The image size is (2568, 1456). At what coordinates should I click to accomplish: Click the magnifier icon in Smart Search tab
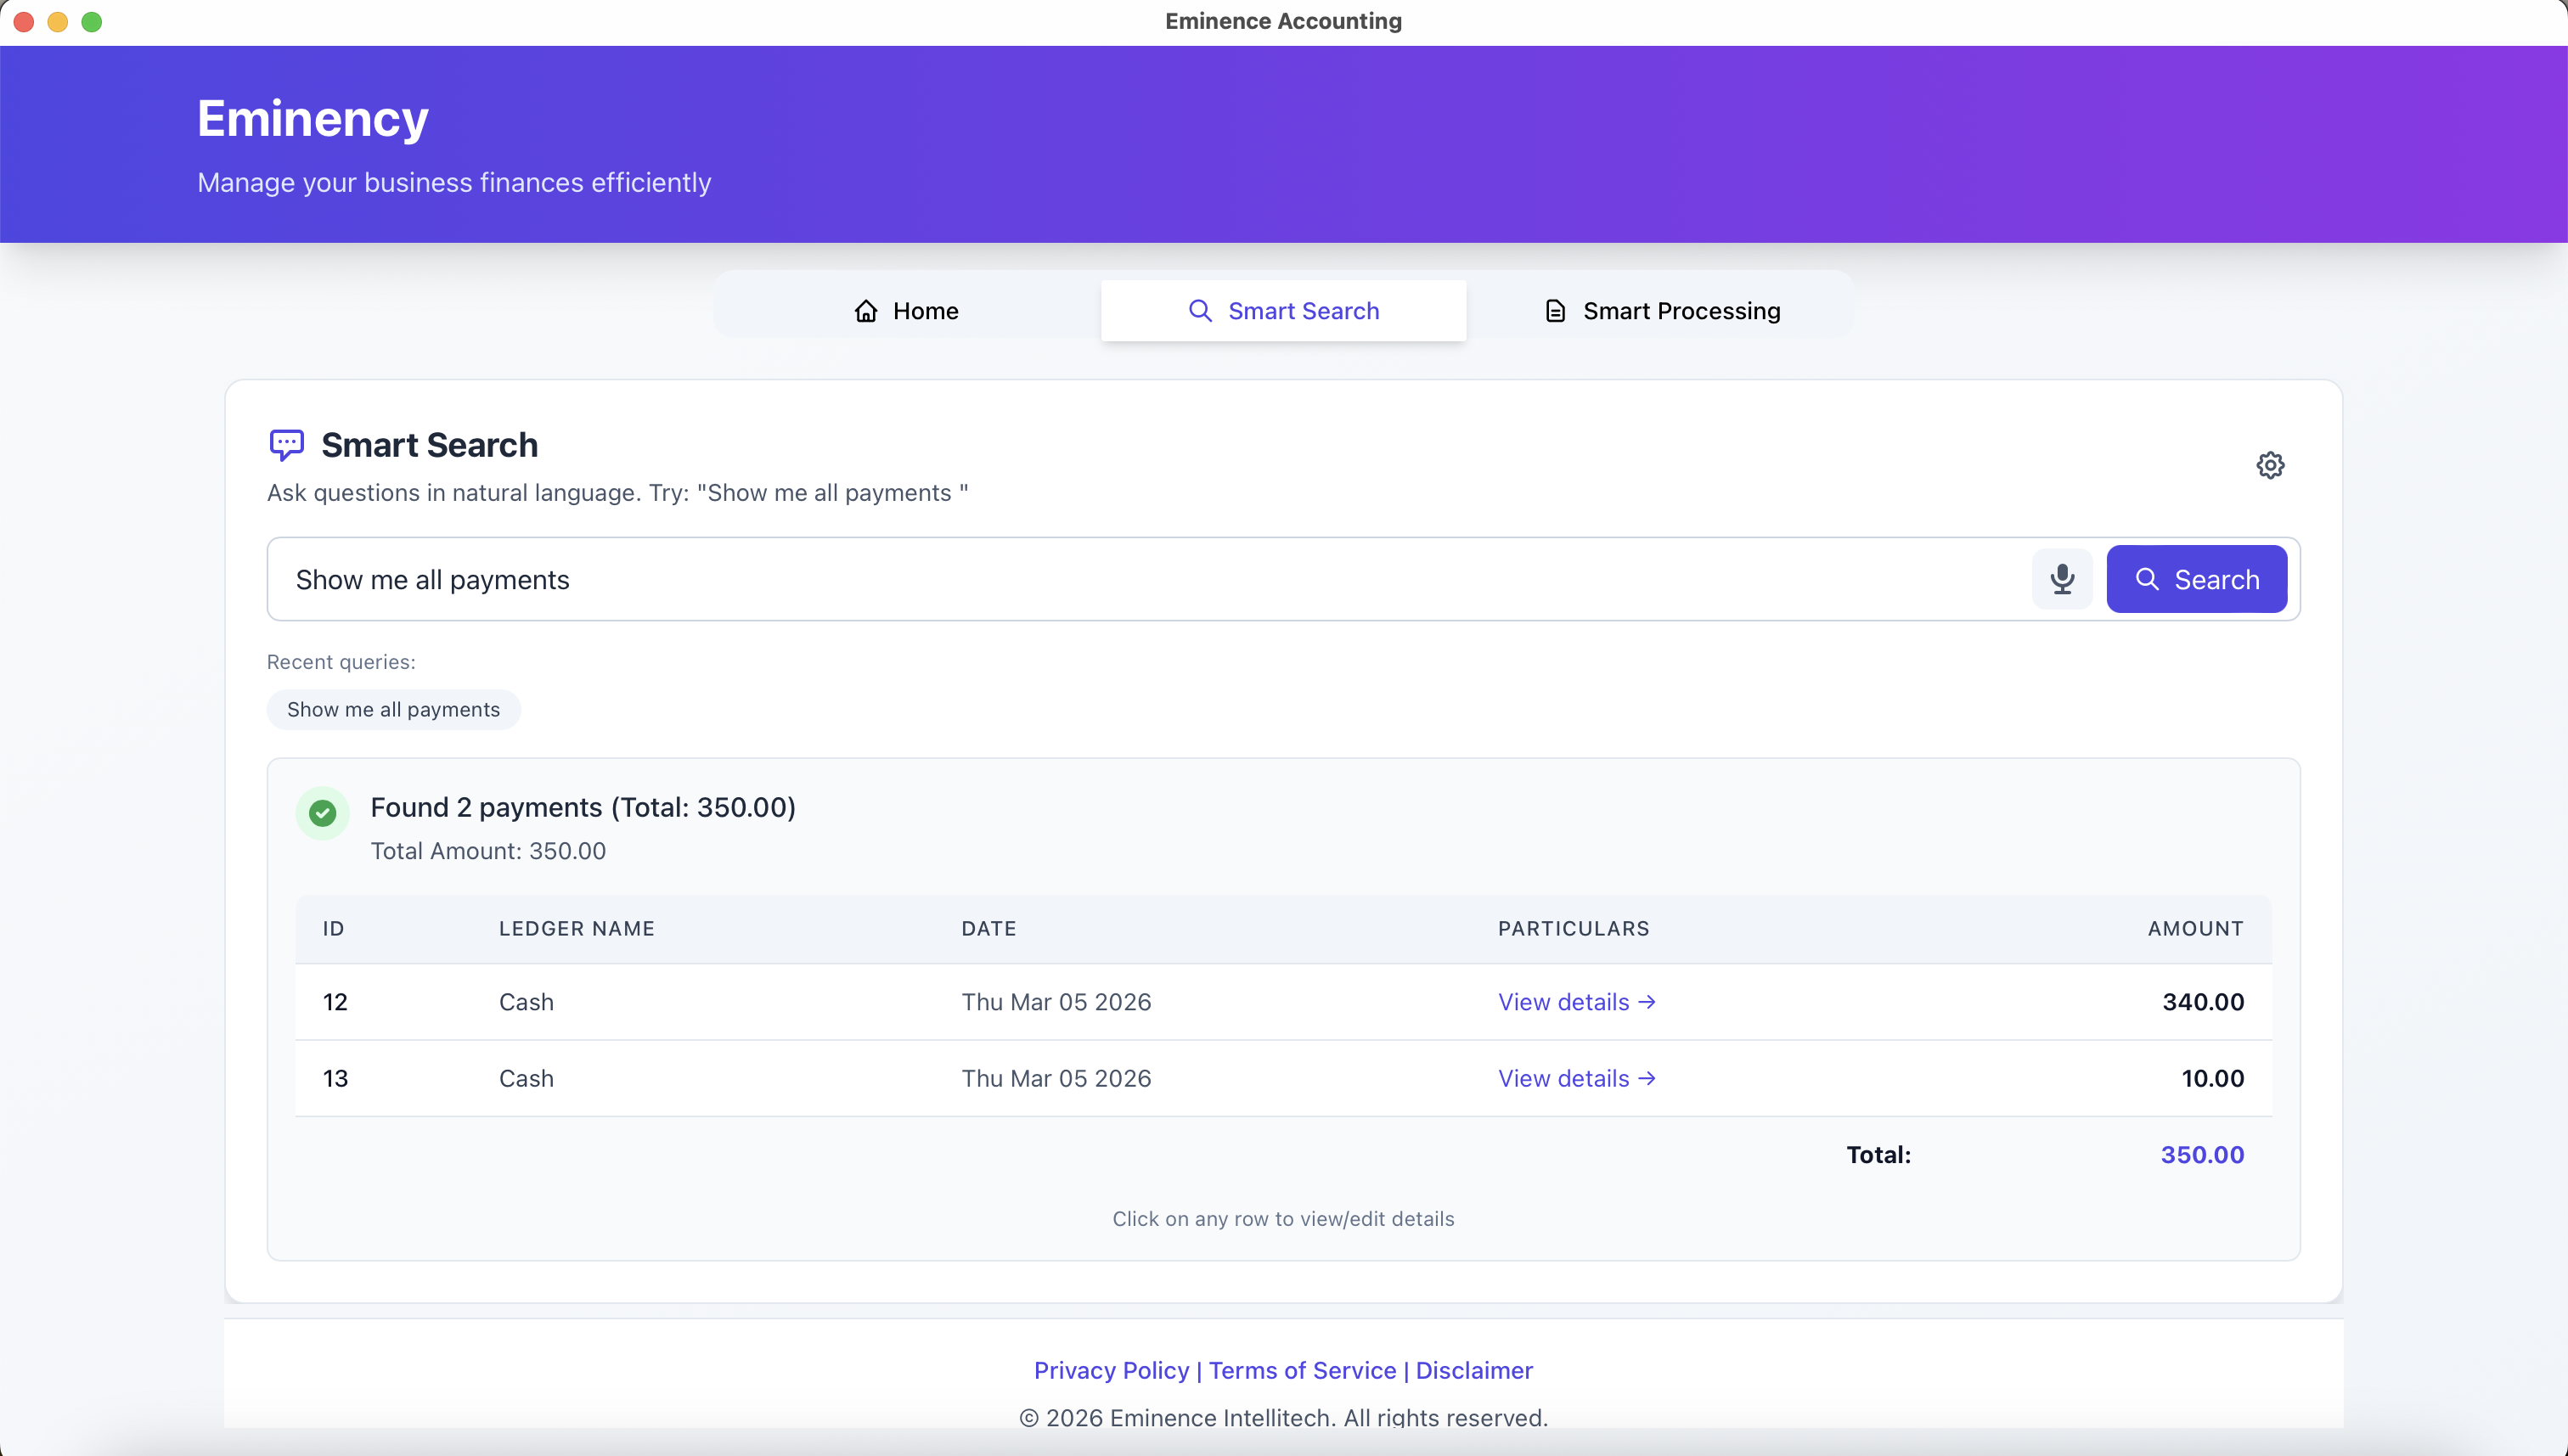tap(1200, 311)
